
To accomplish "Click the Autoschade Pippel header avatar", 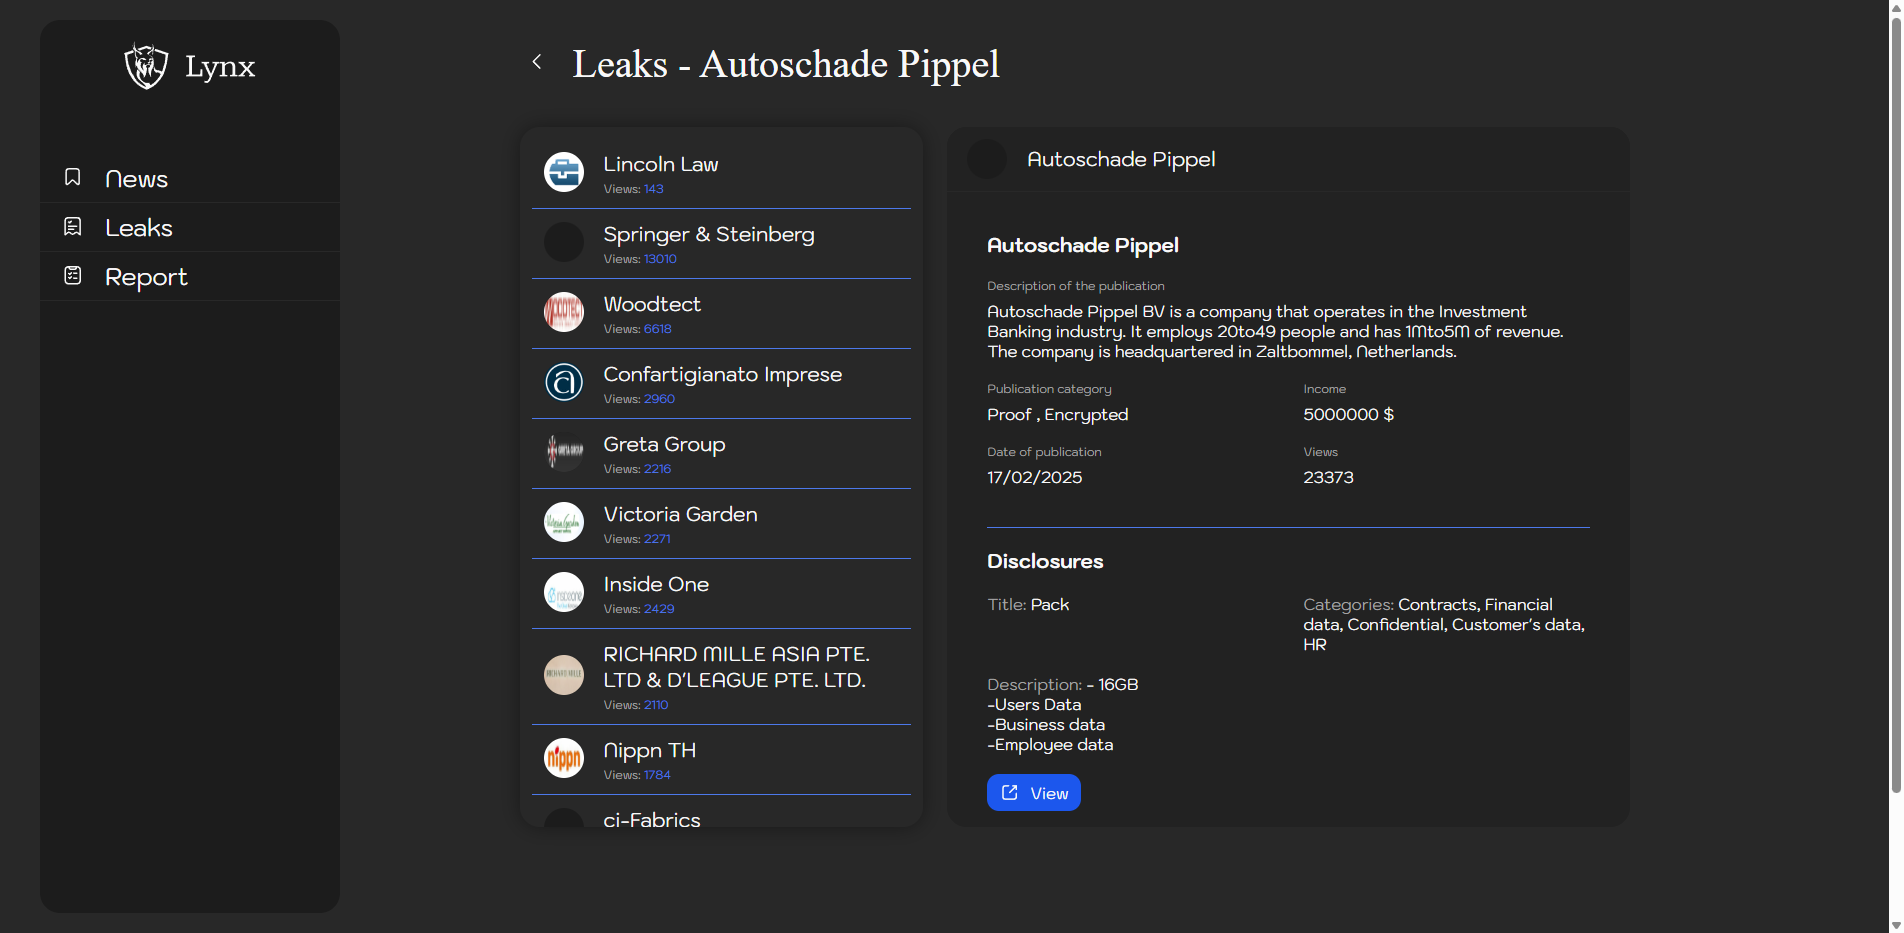I will [x=987, y=160].
